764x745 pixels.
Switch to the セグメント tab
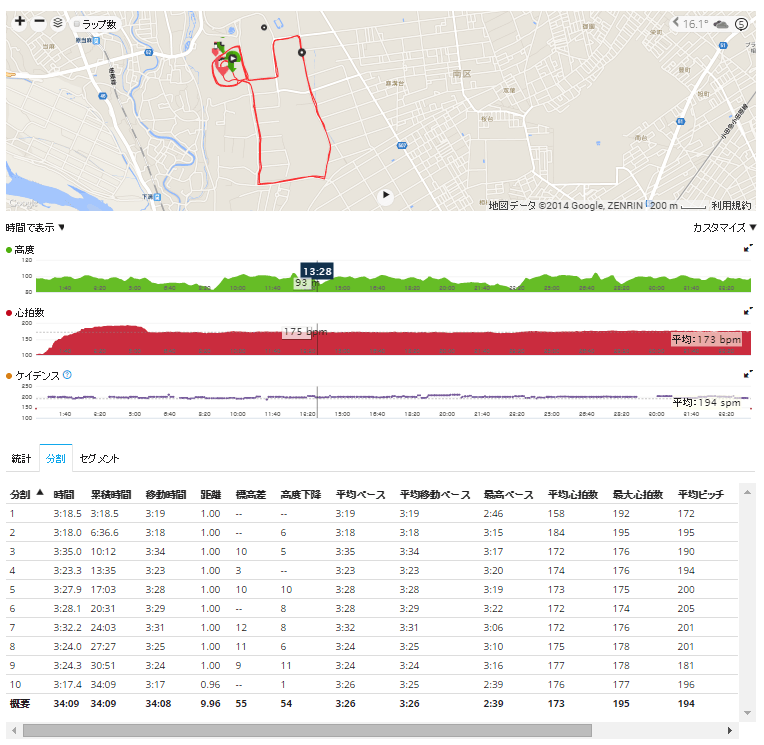pos(100,458)
